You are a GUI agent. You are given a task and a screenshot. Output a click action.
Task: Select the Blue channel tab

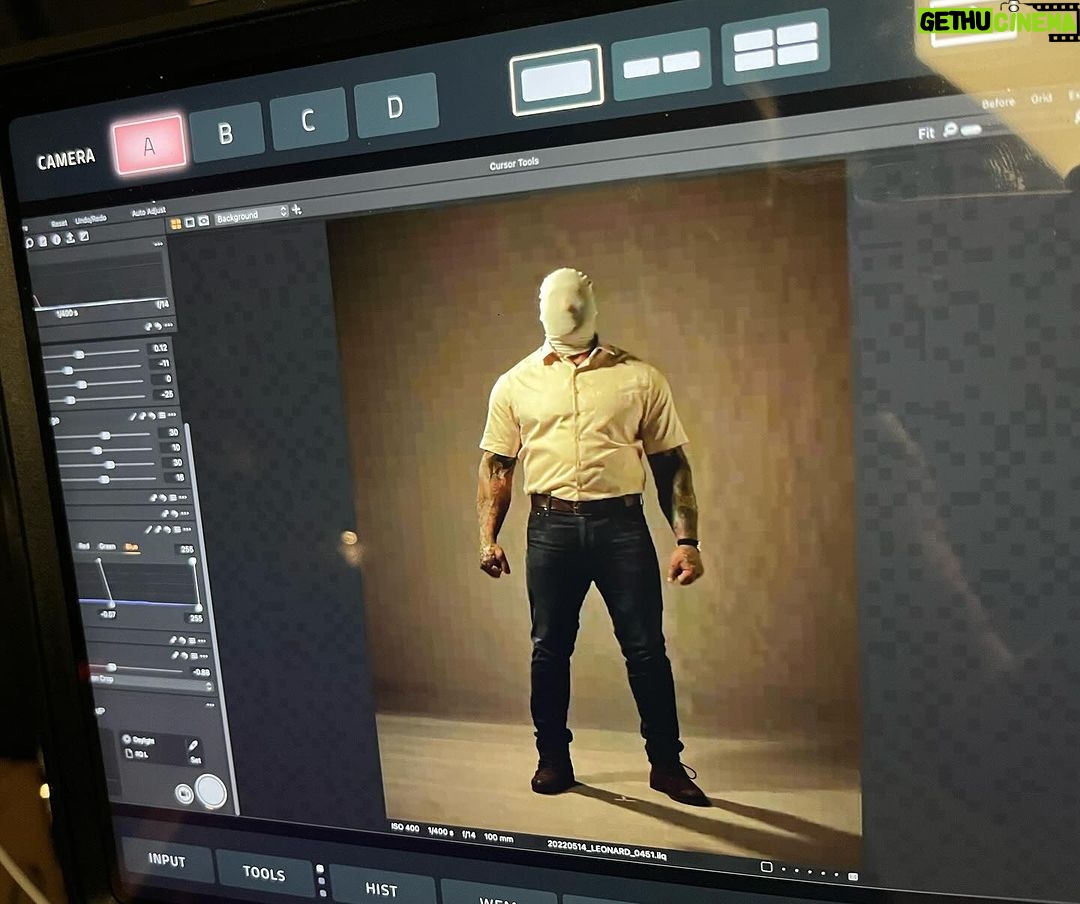pos(131,547)
